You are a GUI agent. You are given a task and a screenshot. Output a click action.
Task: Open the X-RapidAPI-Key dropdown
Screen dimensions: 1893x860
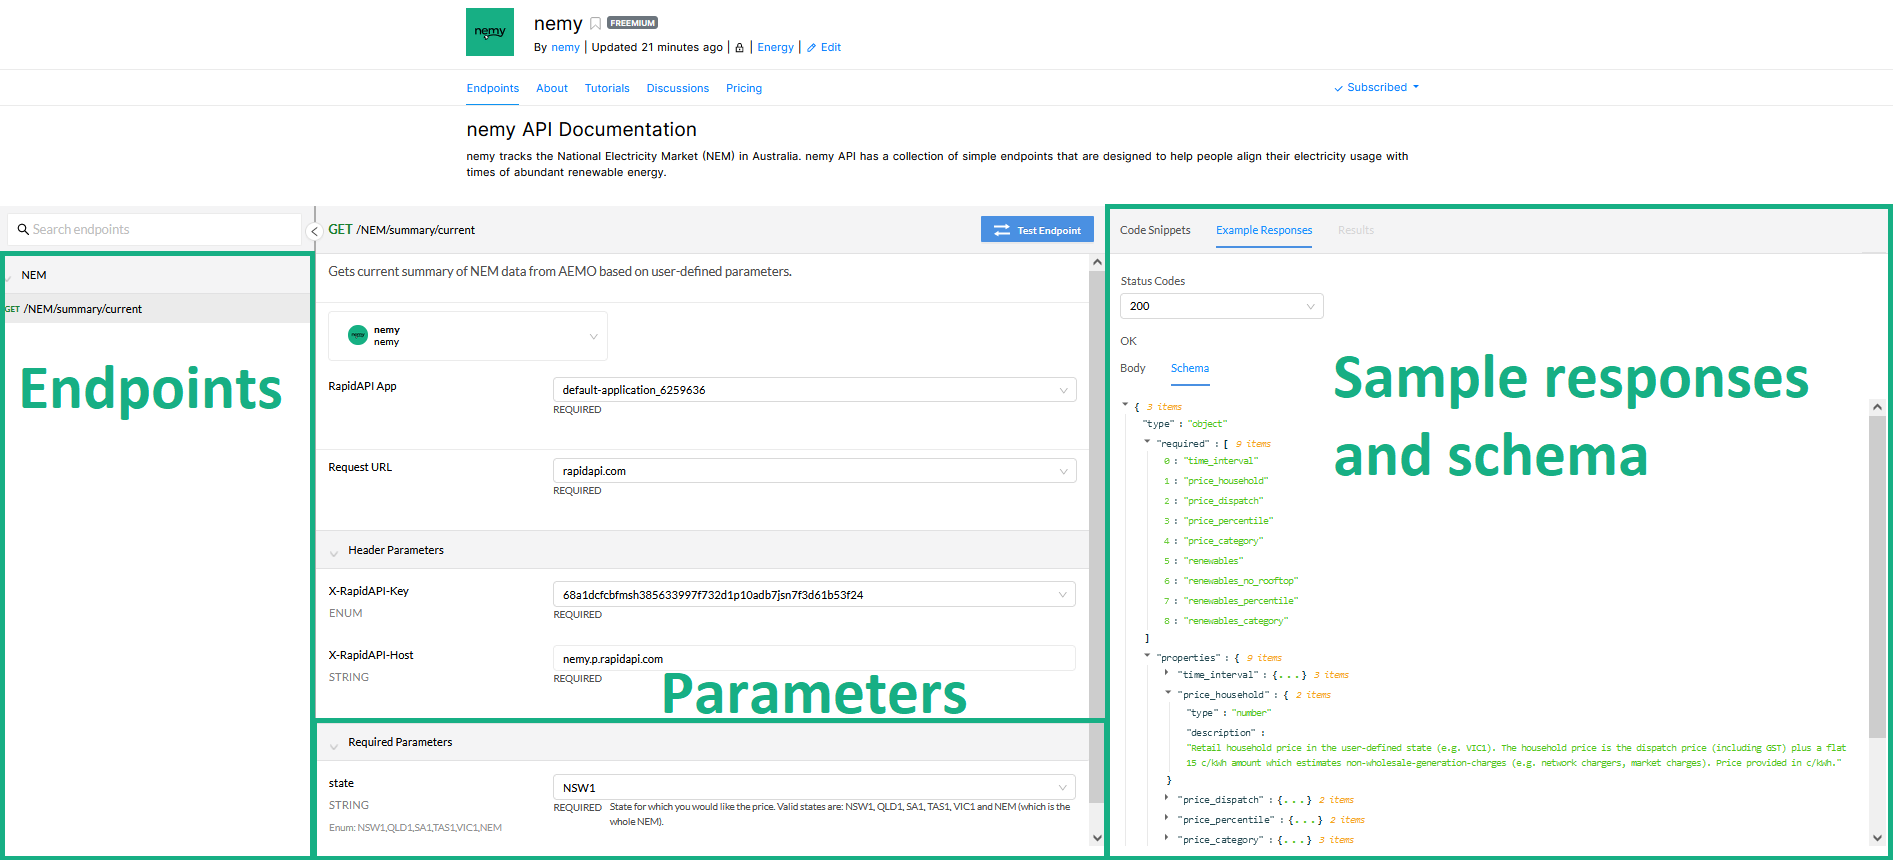coord(815,594)
